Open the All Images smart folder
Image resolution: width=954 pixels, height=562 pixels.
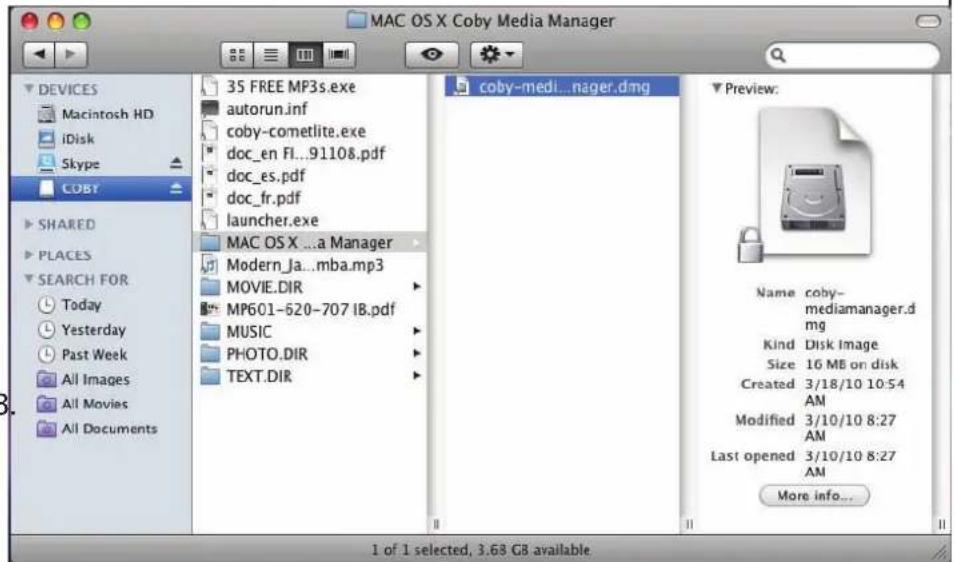(100, 380)
